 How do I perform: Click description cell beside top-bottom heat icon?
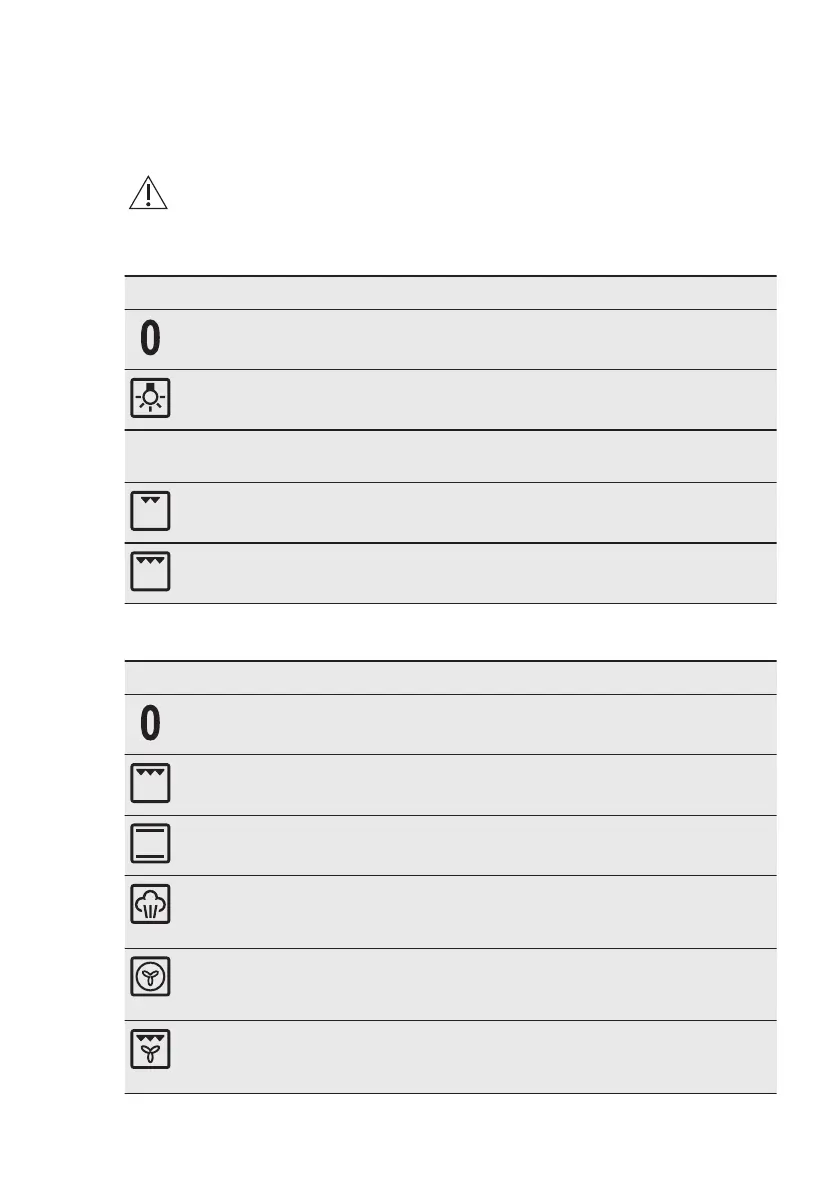pyautogui.click(x=477, y=845)
